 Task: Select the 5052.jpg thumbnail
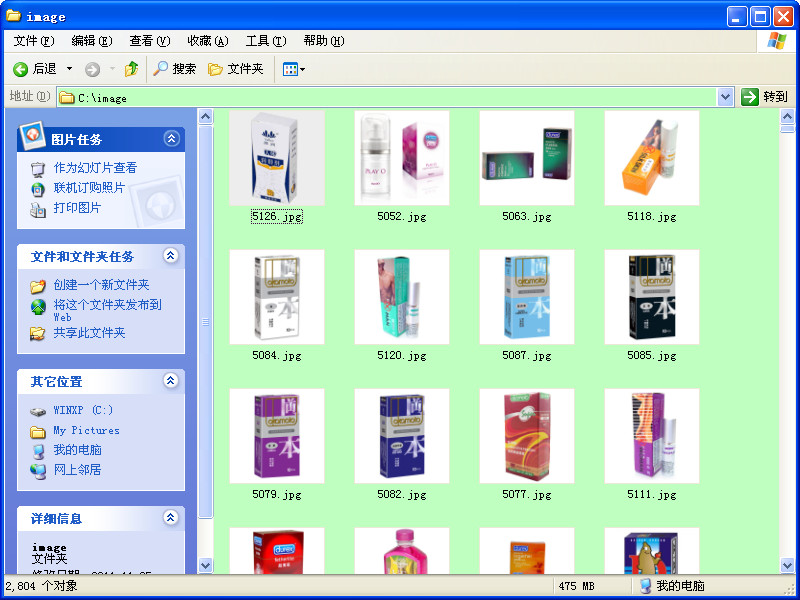[402, 158]
